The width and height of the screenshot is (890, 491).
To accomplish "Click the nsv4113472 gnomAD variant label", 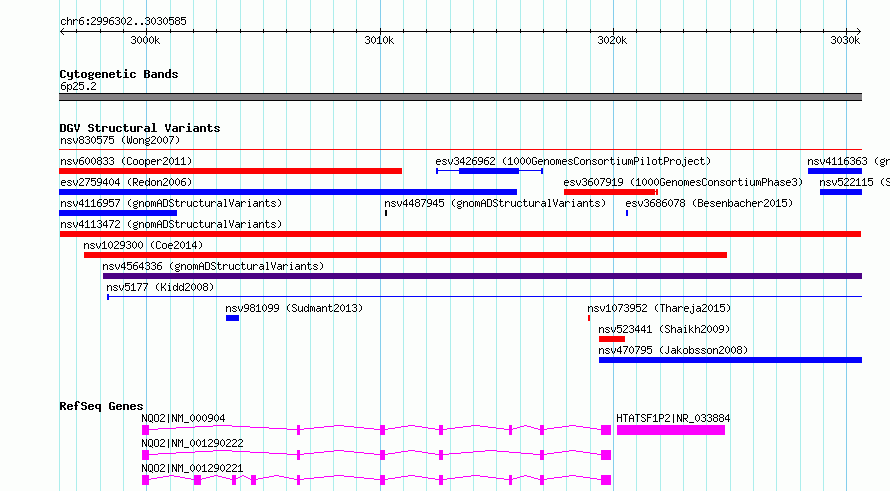I will [x=171, y=224].
